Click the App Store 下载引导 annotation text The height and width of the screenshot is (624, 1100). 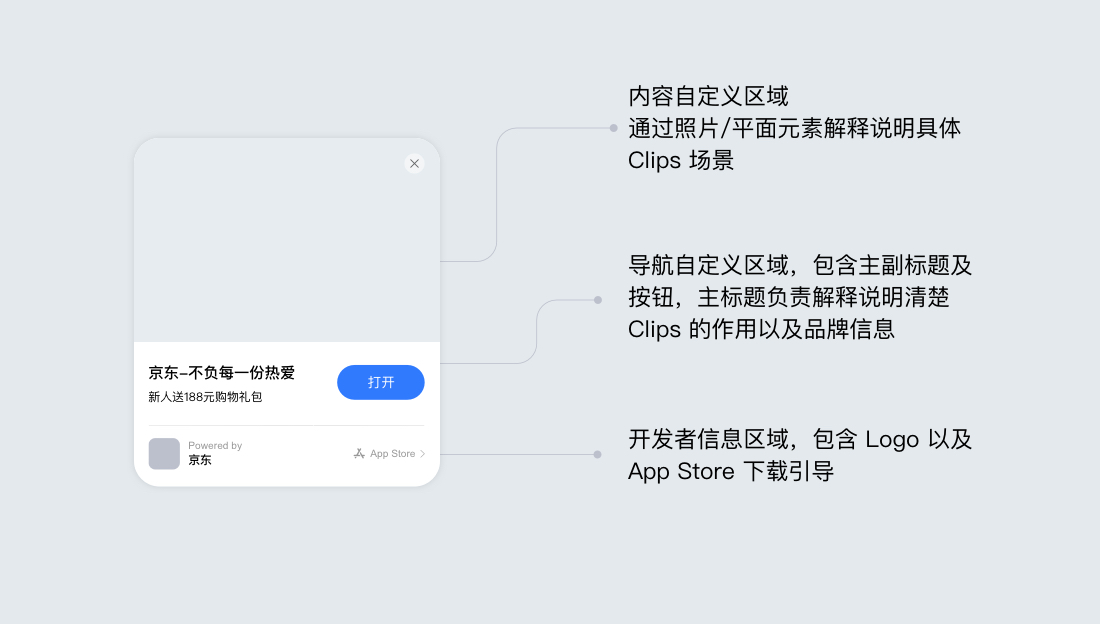(x=731, y=472)
